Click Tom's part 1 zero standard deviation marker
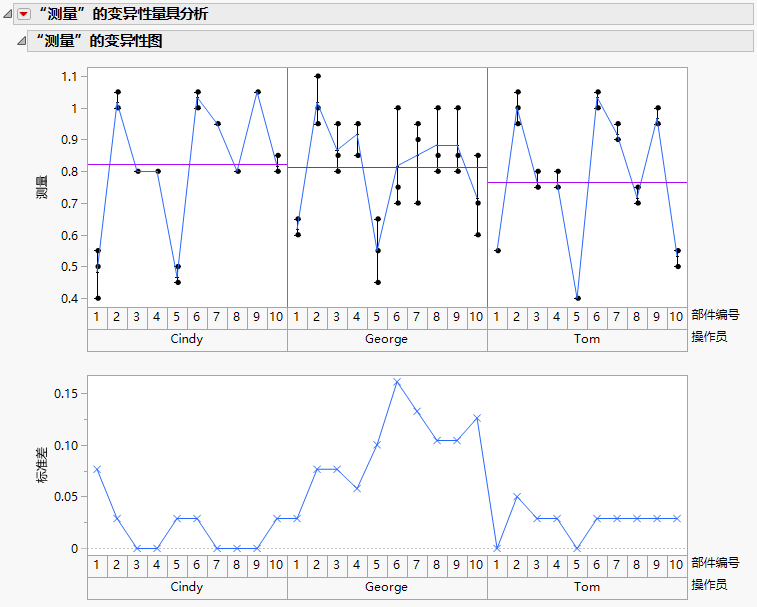This screenshot has height=607, width=757. (x=497, y=549)
